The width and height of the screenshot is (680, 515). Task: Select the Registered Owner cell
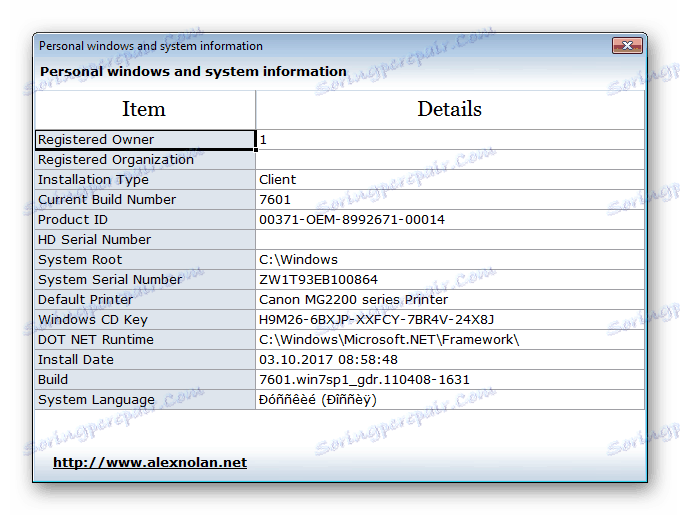[x=145, y=140]
